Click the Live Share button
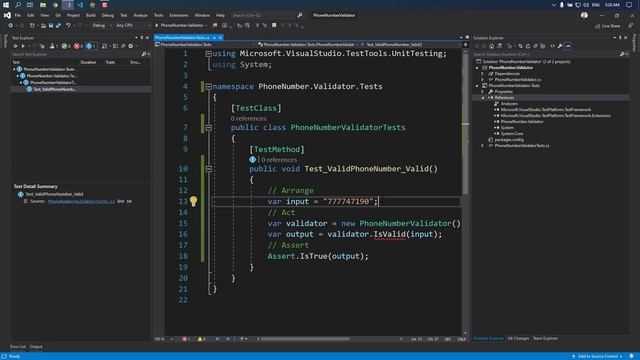Screen dimensions: 640x360 point(608,26)
